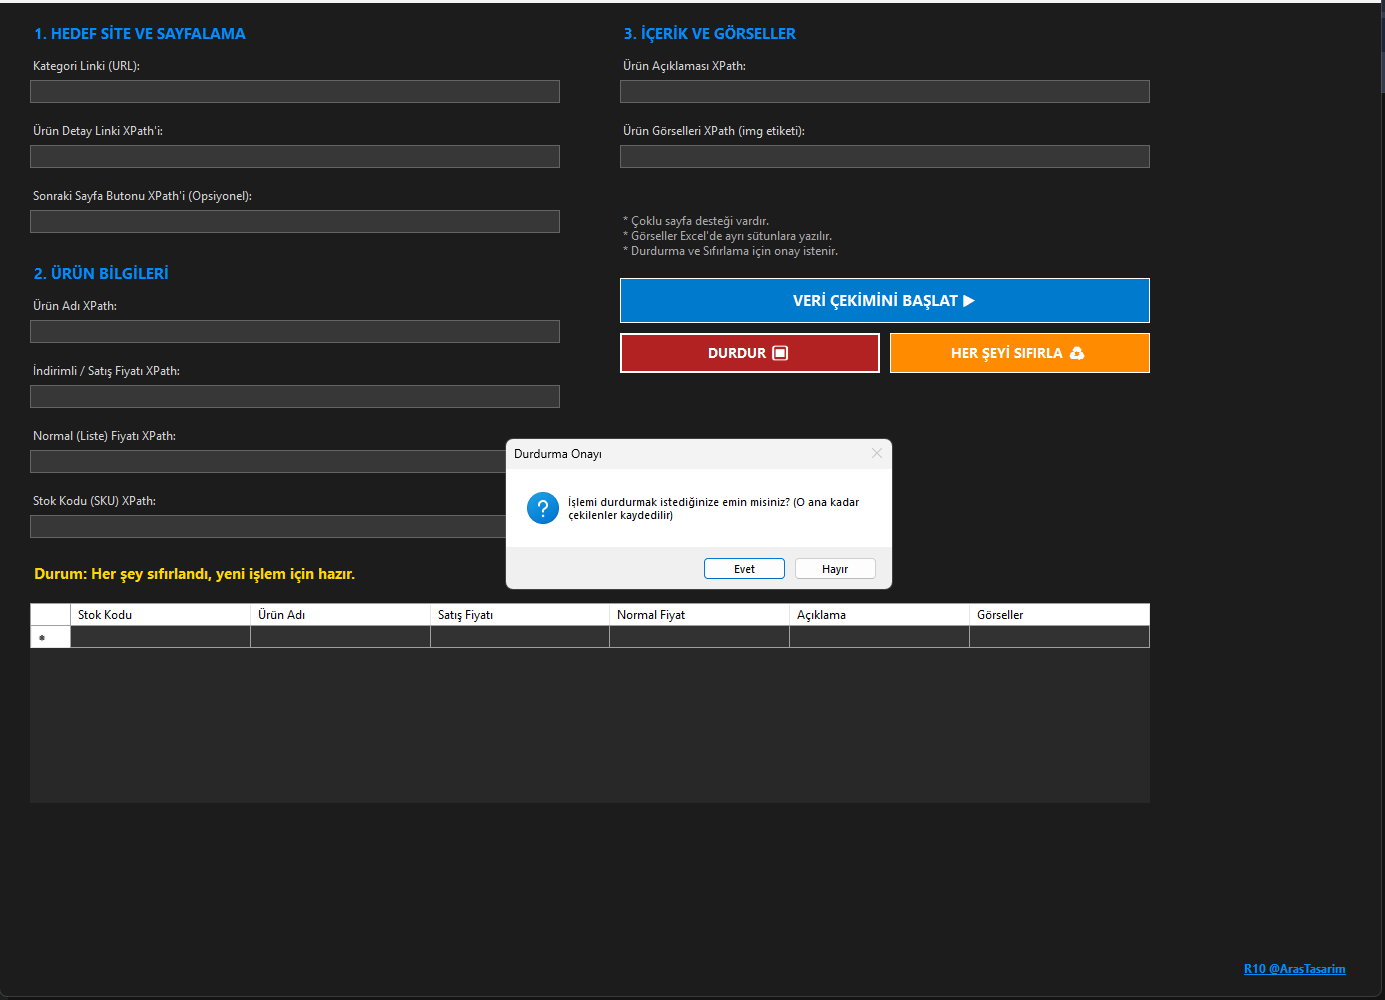
Task: Click the '2. ÜRÜN BİLGİLERİ' heading
Action: click(x=101, y=274)
